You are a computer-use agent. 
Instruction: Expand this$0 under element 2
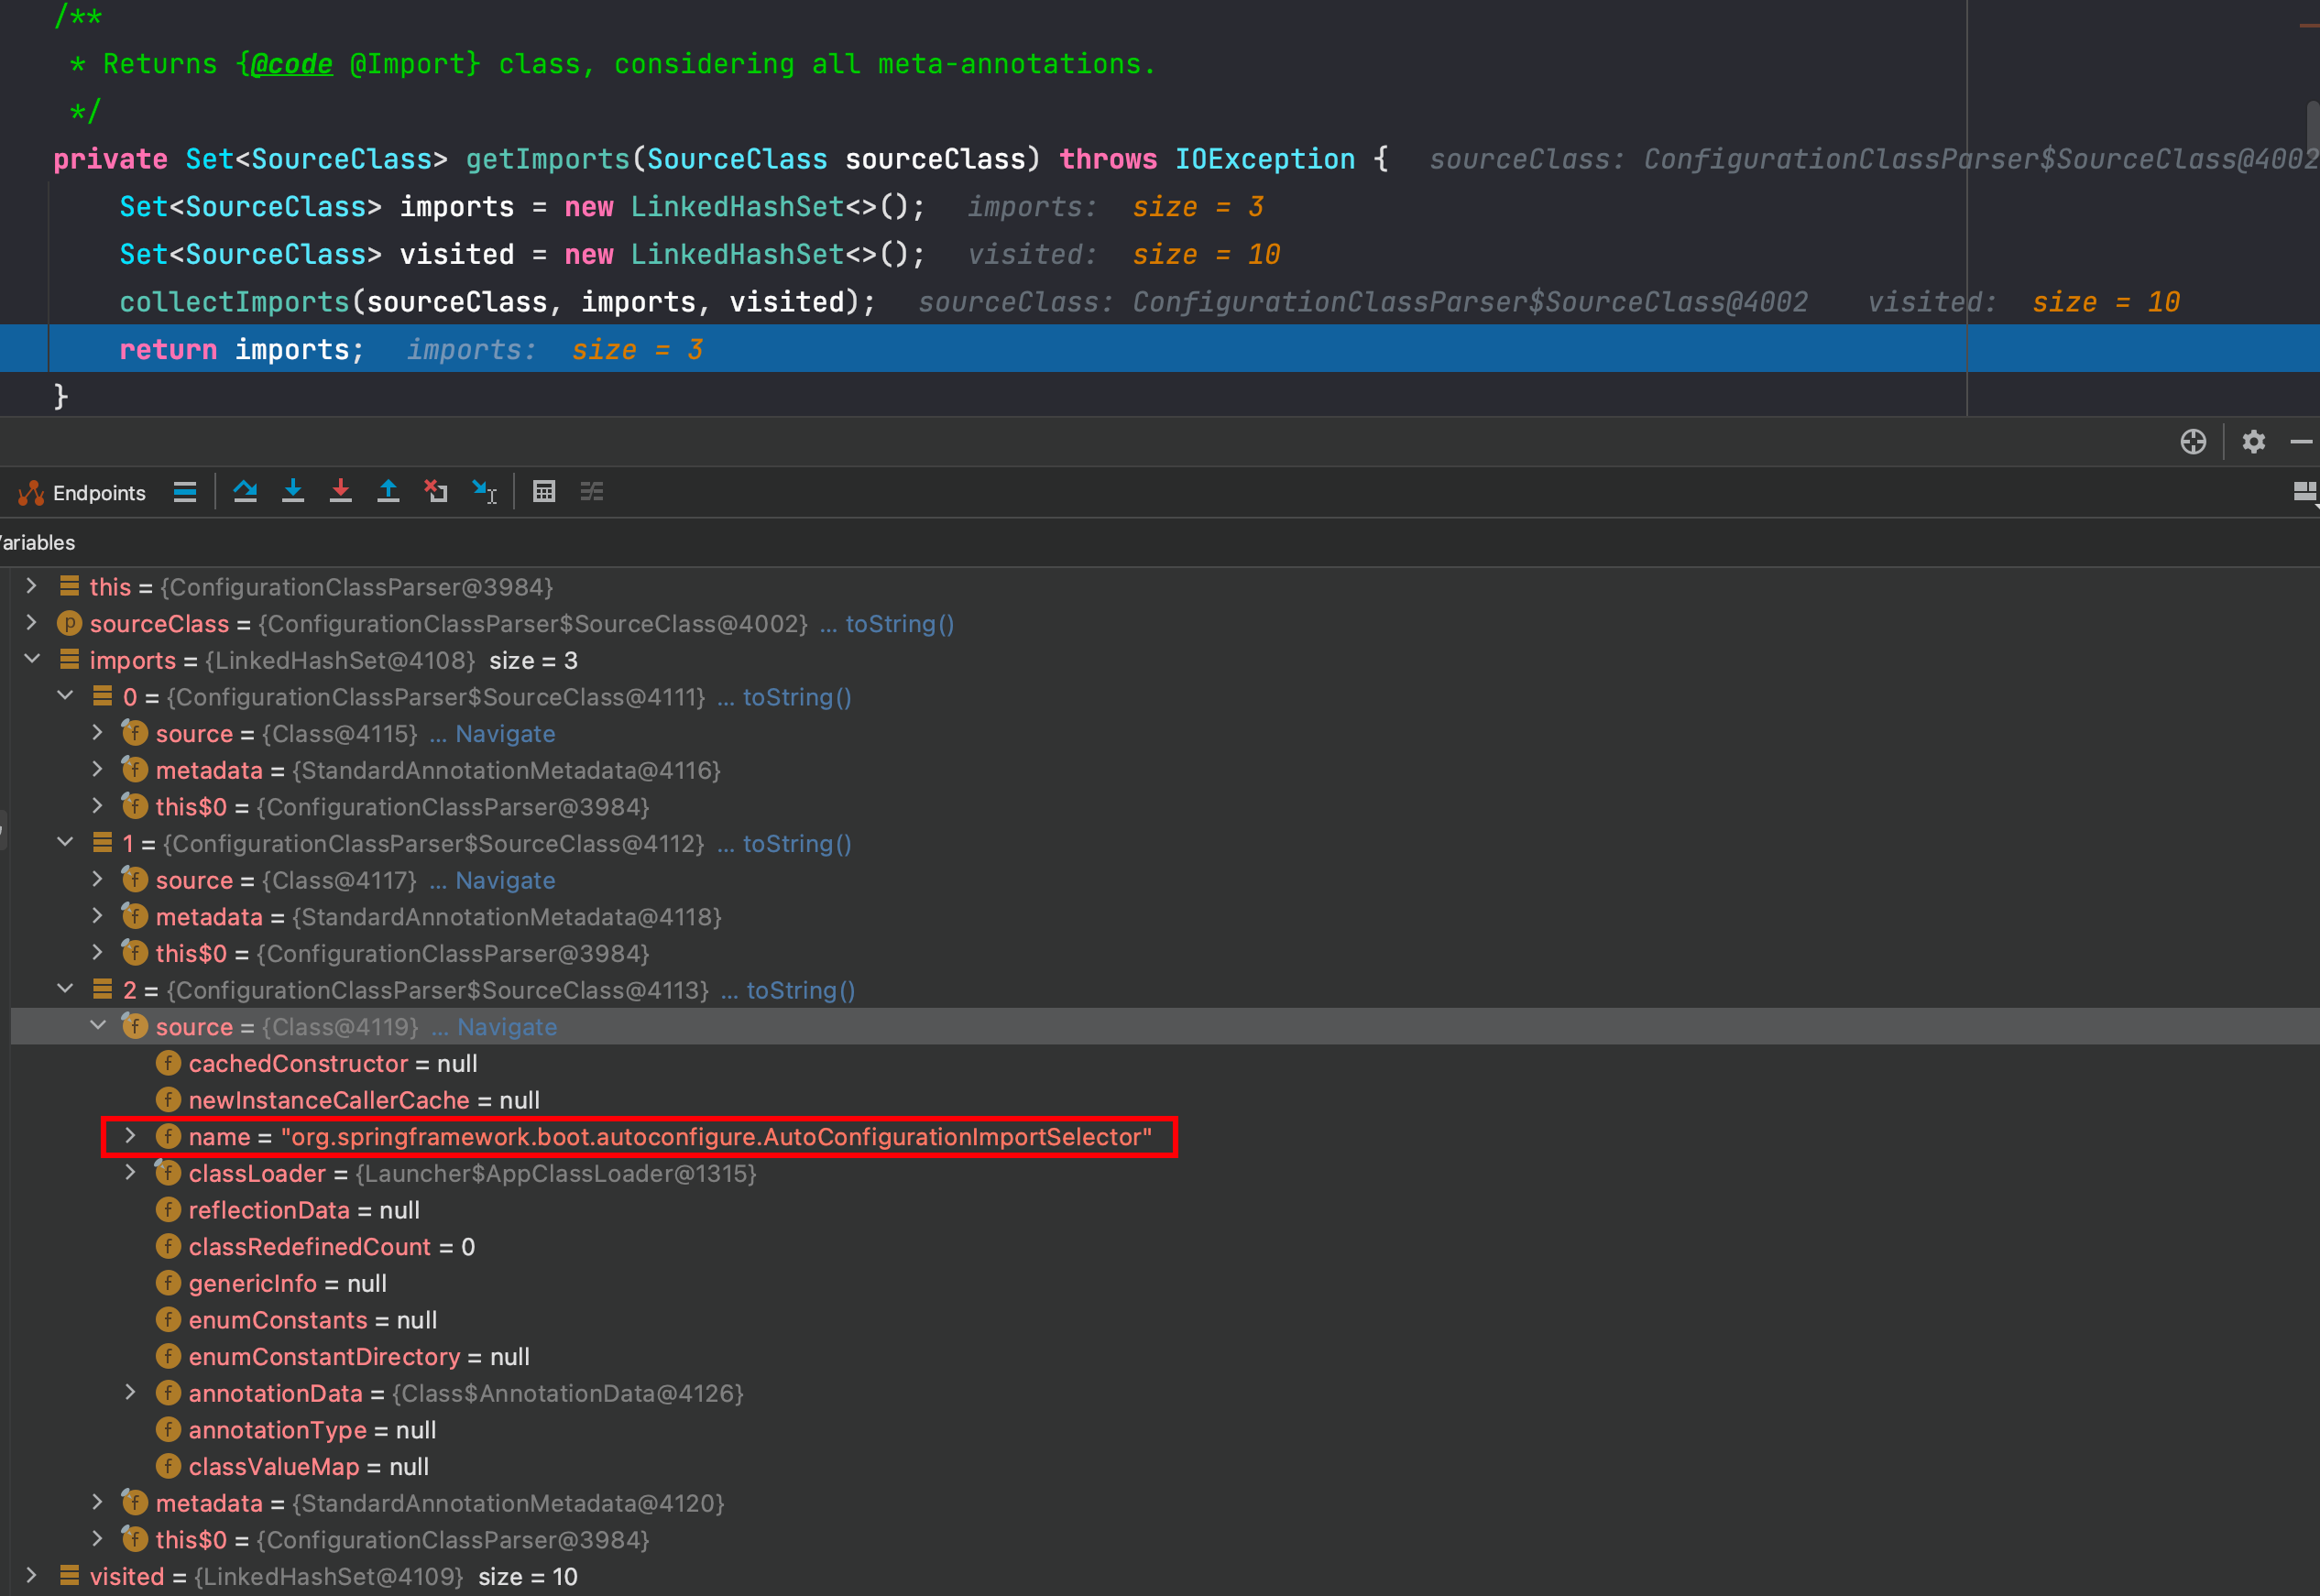[98, 1540]
